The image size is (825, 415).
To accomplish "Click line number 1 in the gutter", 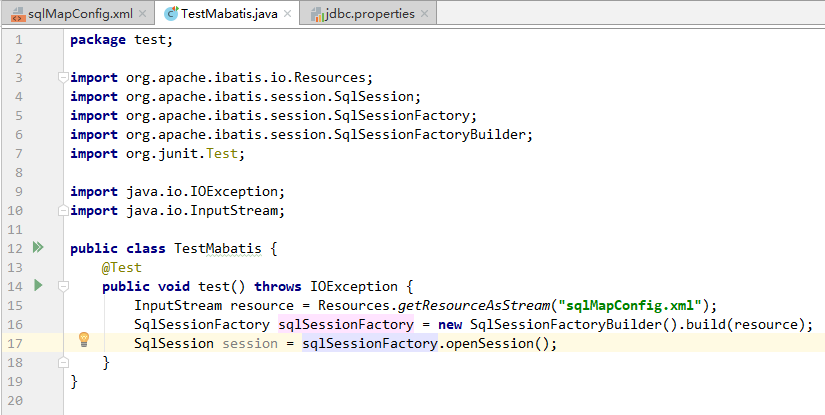I will [x=19, y=40].
